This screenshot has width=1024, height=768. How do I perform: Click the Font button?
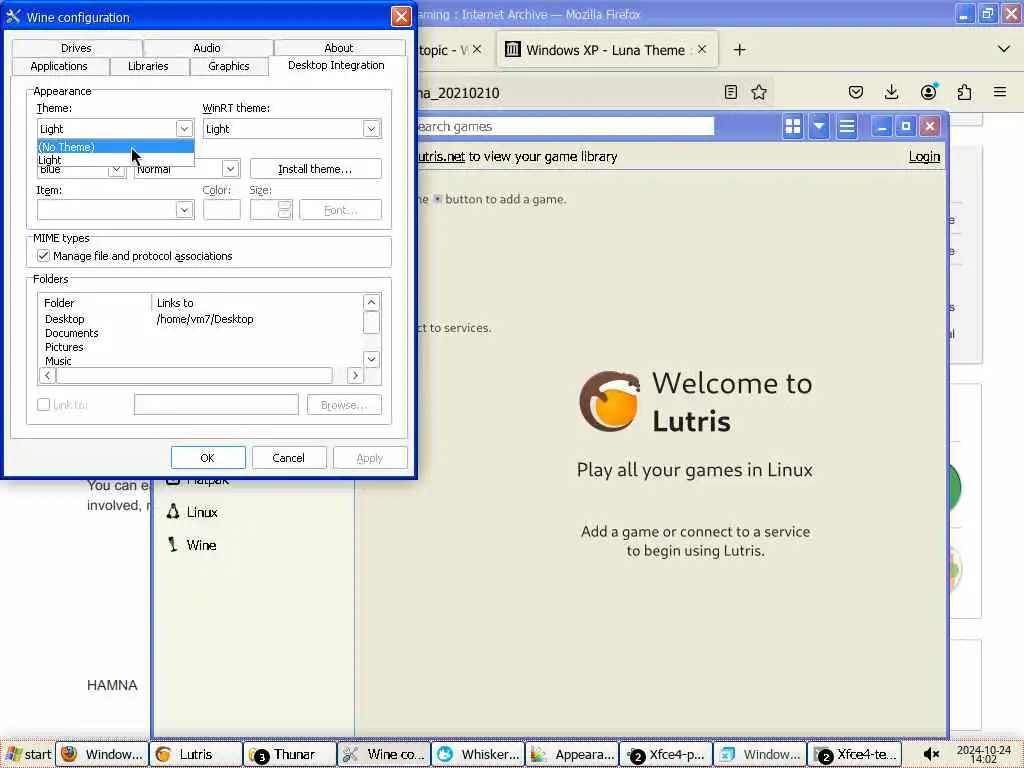pyautogui.click(x=340, y=210)
